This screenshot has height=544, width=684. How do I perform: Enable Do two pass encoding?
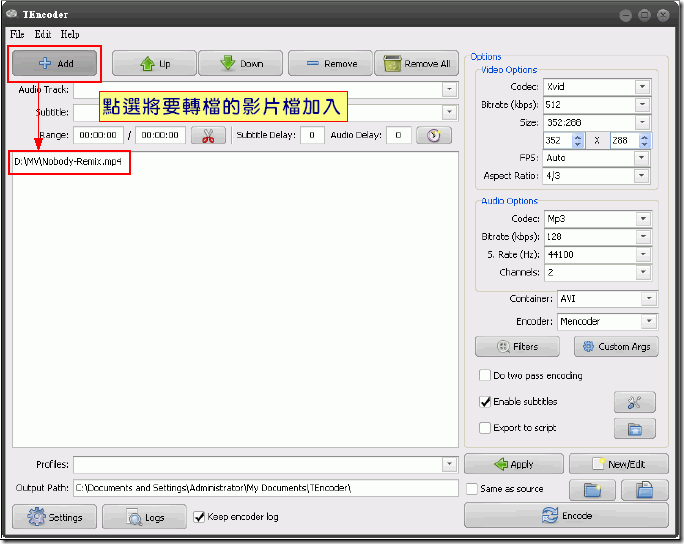[x=485, y=376]
